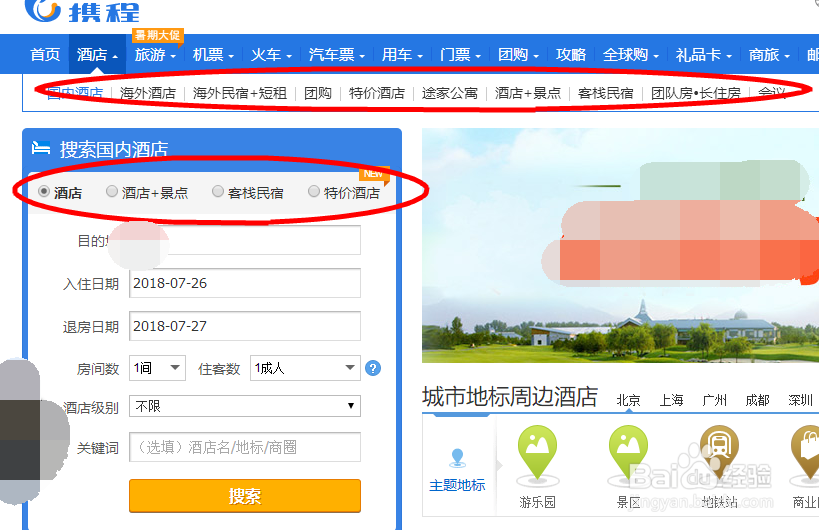This screenshot has height=530, width=819.
Task: Click the 目的地 destination input field
Action: (x=245, y=240)
